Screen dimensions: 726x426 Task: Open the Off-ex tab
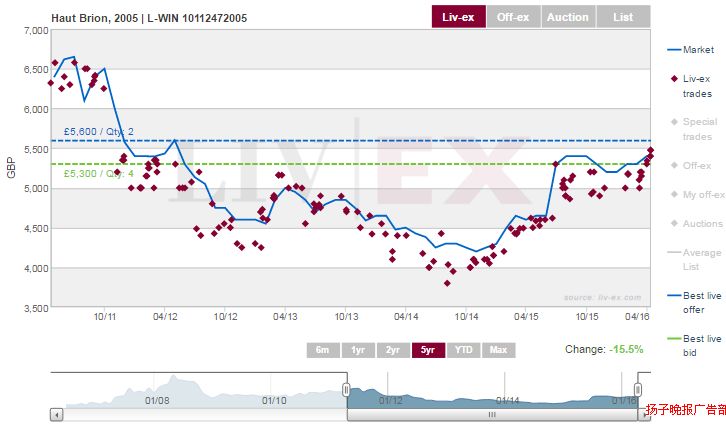513,17
